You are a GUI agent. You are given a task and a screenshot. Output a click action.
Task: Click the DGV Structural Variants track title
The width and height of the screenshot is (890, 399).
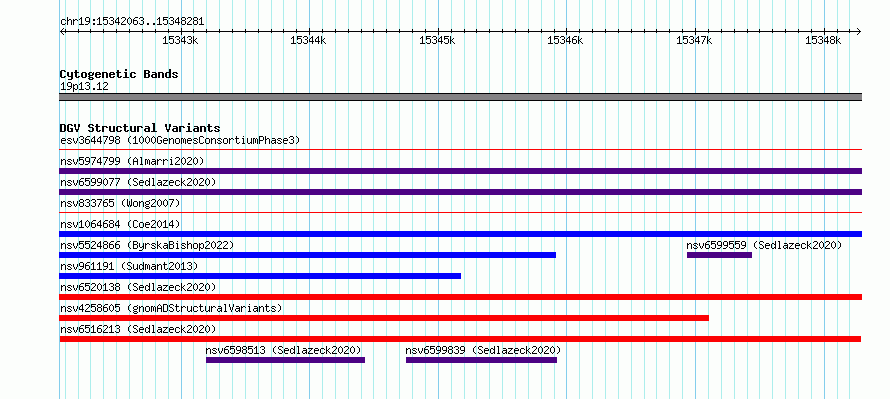coord(140,128)
